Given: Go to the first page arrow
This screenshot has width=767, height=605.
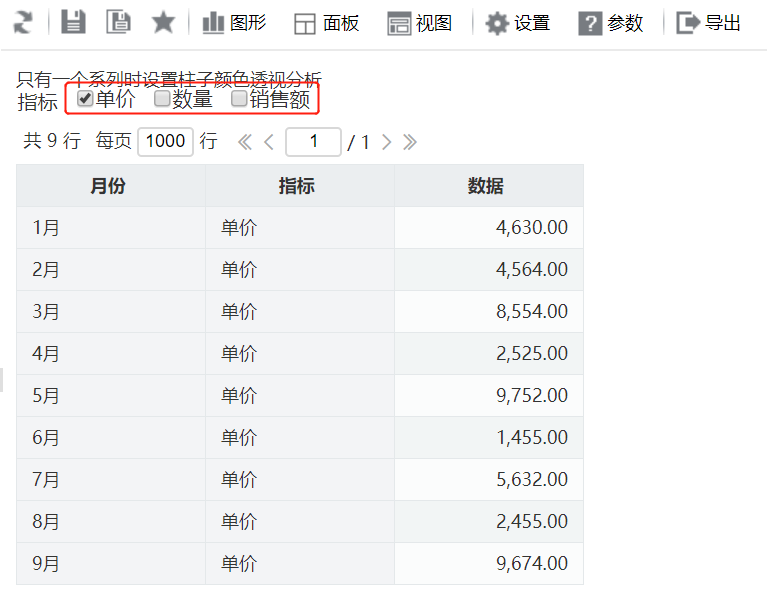Looking at the screenshot, I should point(245,142).
